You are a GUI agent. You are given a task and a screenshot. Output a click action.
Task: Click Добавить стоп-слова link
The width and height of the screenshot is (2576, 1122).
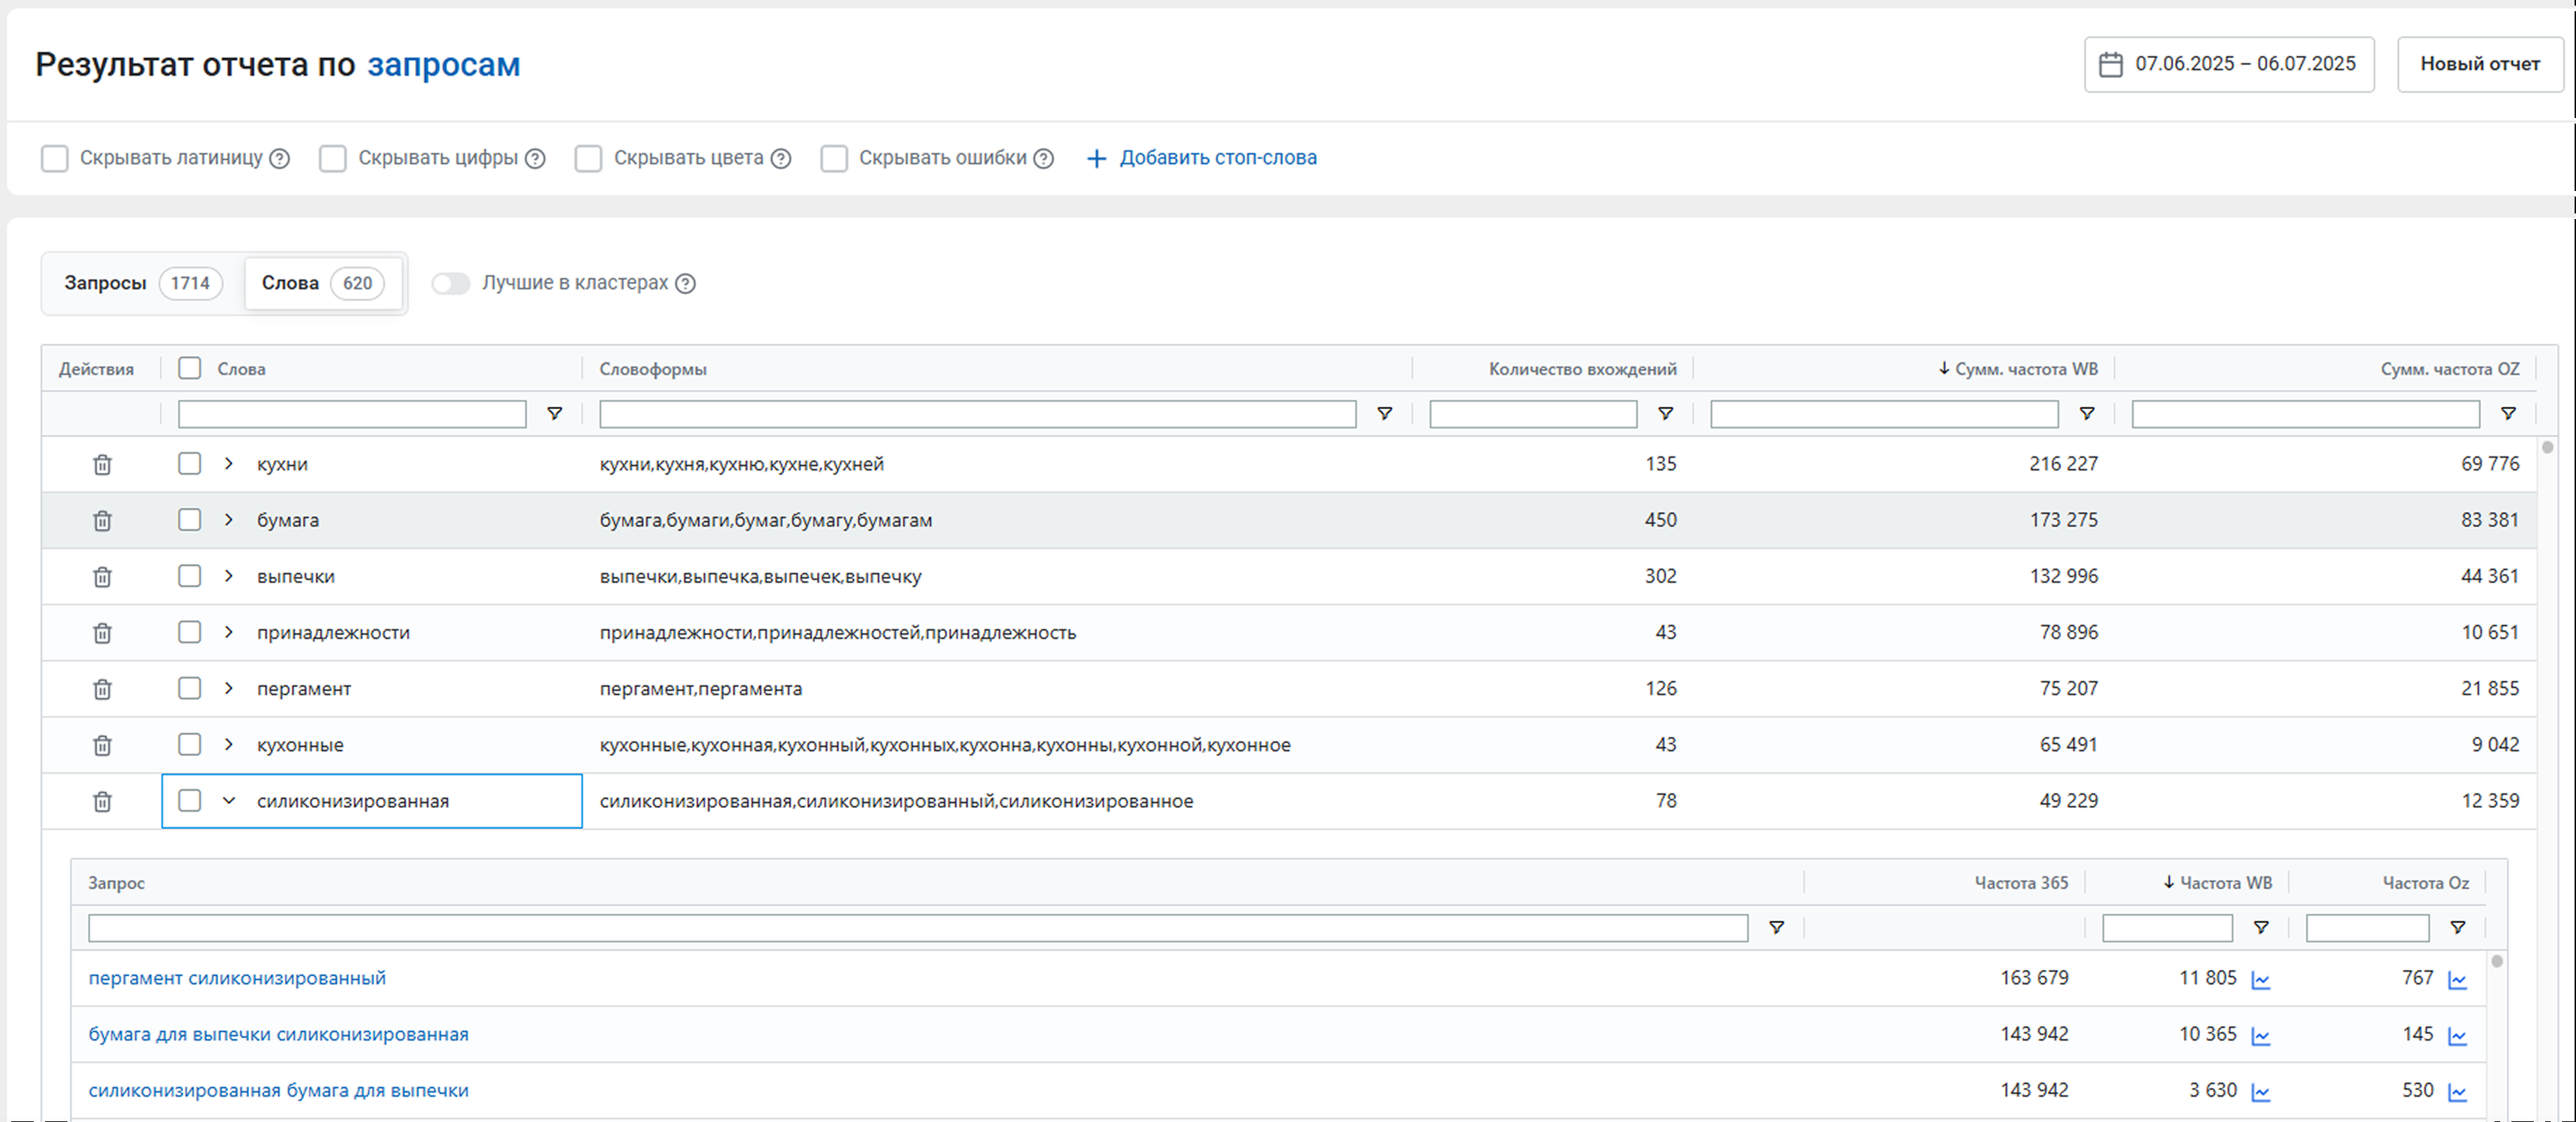tap(1202, 158)
